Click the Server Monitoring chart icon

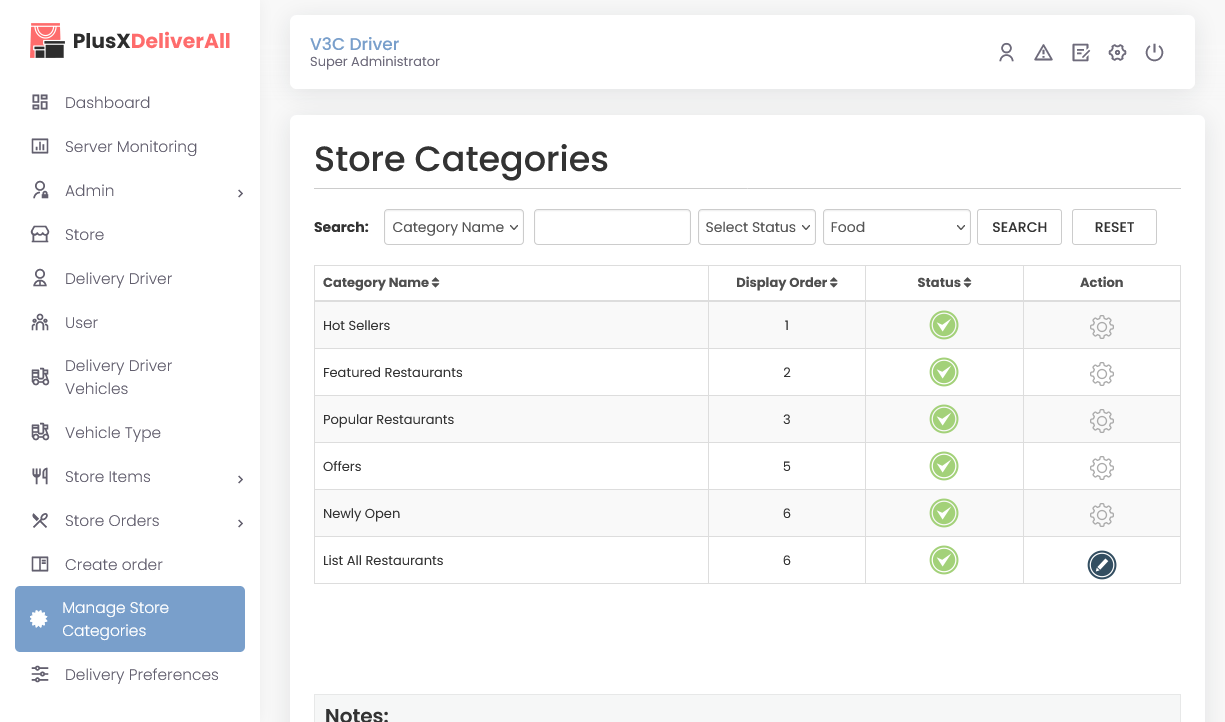coord(40,146)
